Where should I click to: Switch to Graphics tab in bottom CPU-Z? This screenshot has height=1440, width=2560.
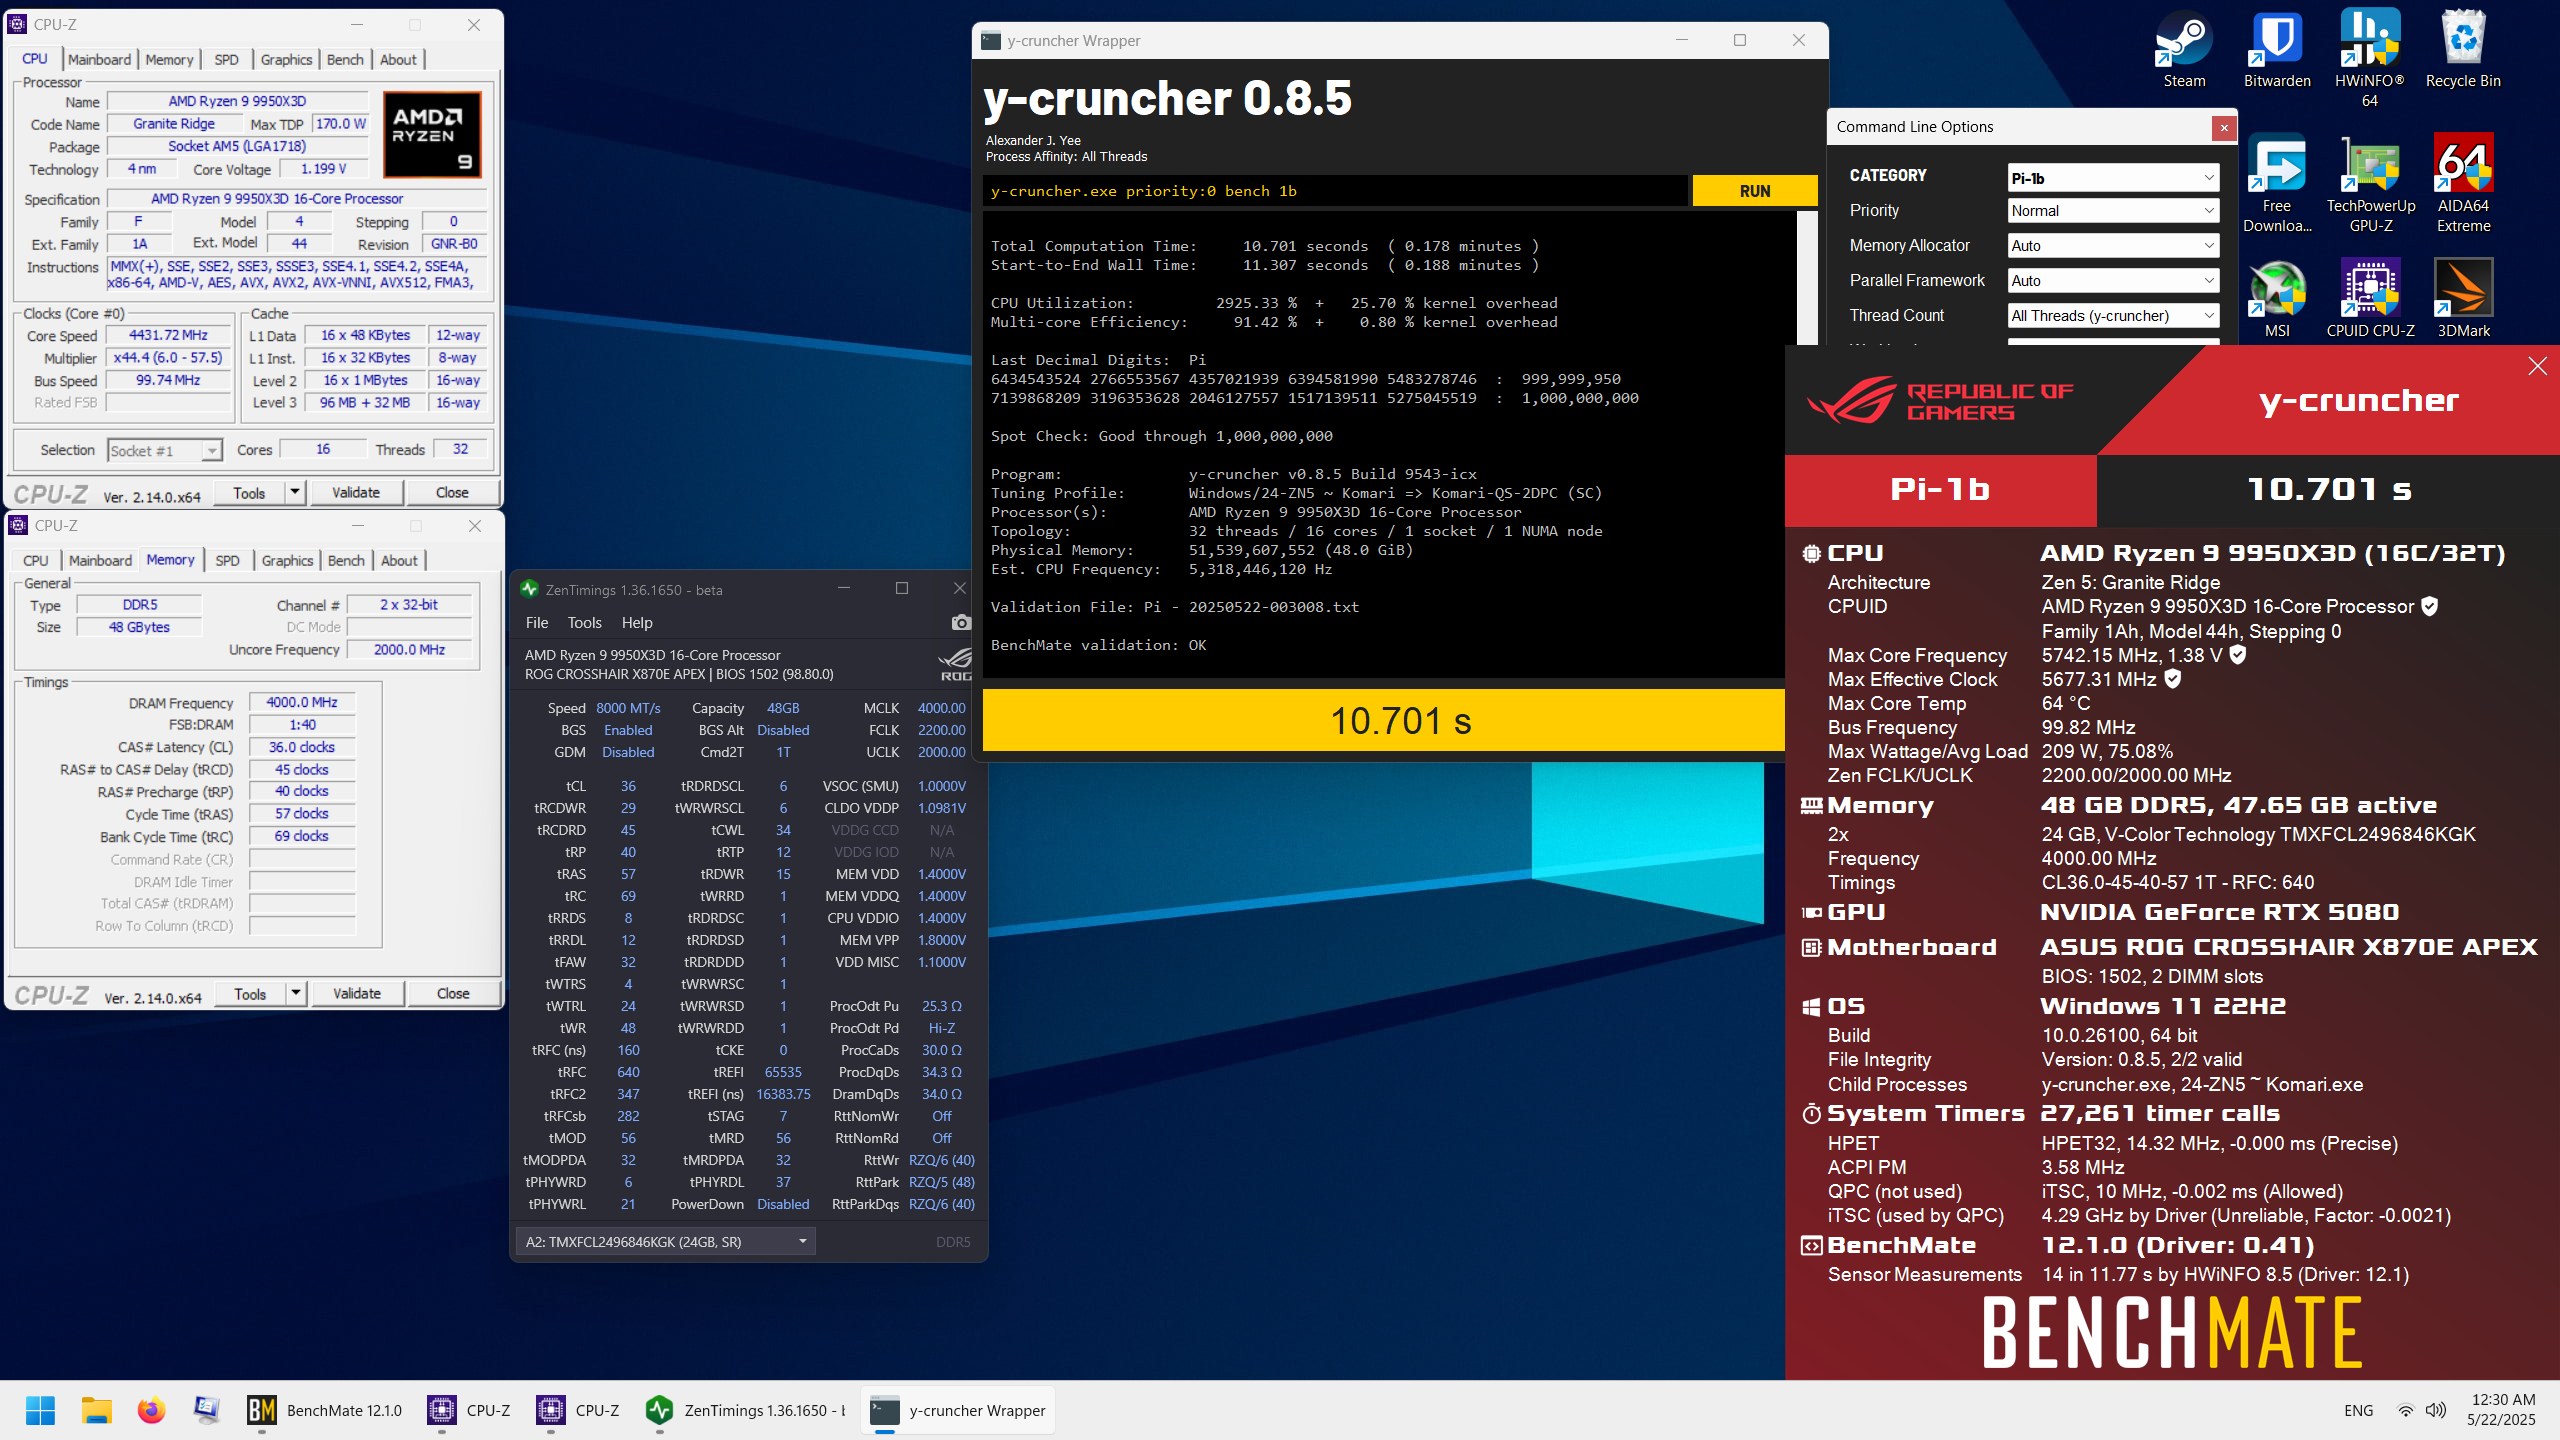[287, 560]
